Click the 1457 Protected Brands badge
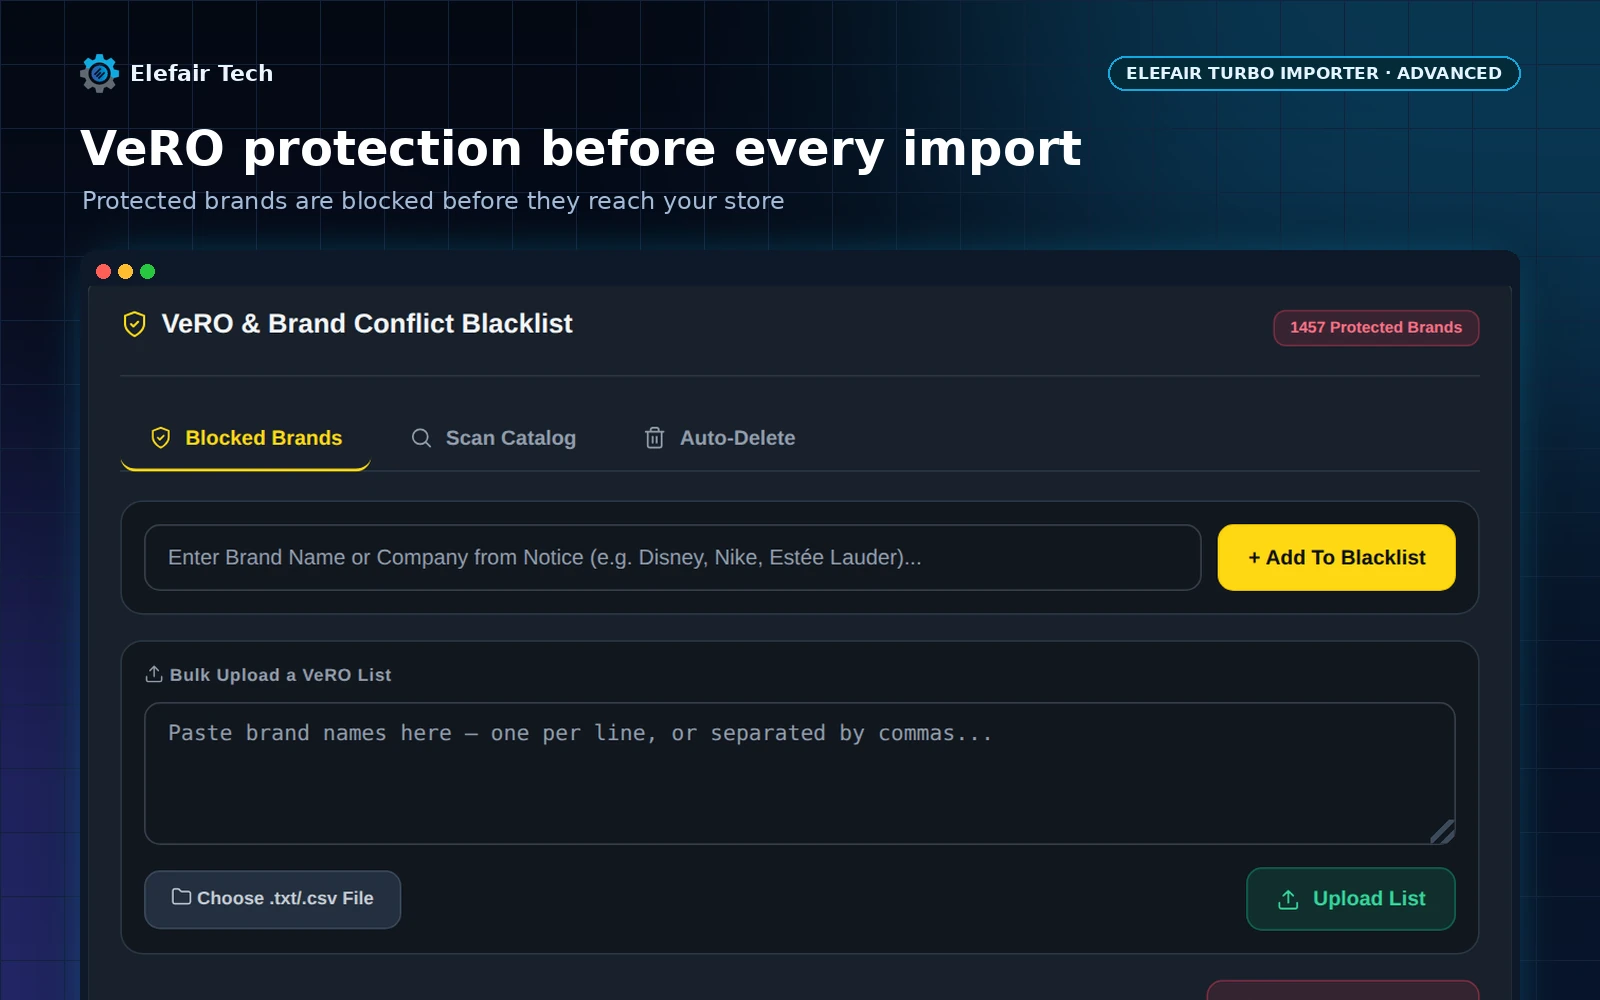 (x=1376, y=328)
